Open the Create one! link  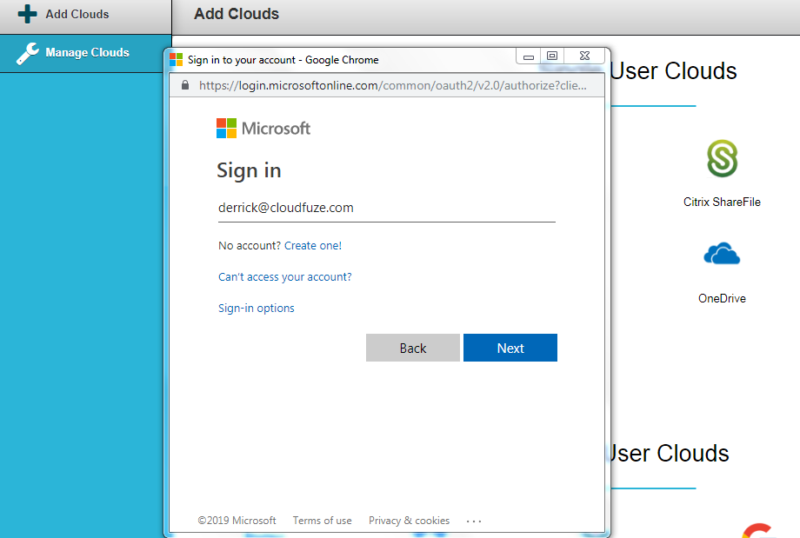point(313,246)
